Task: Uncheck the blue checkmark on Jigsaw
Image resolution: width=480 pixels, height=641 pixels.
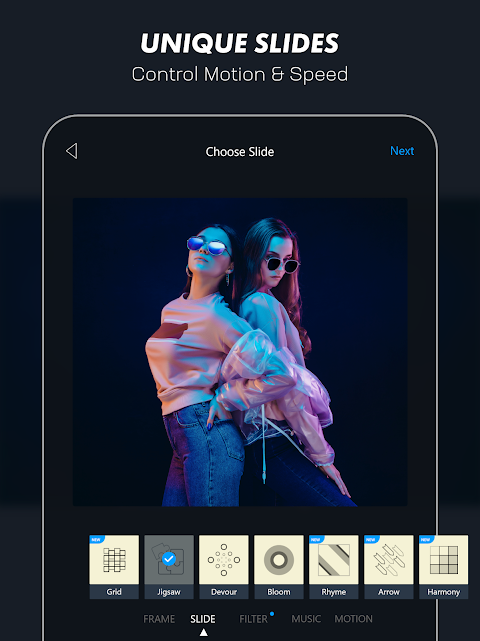Action: coord(168,558)
